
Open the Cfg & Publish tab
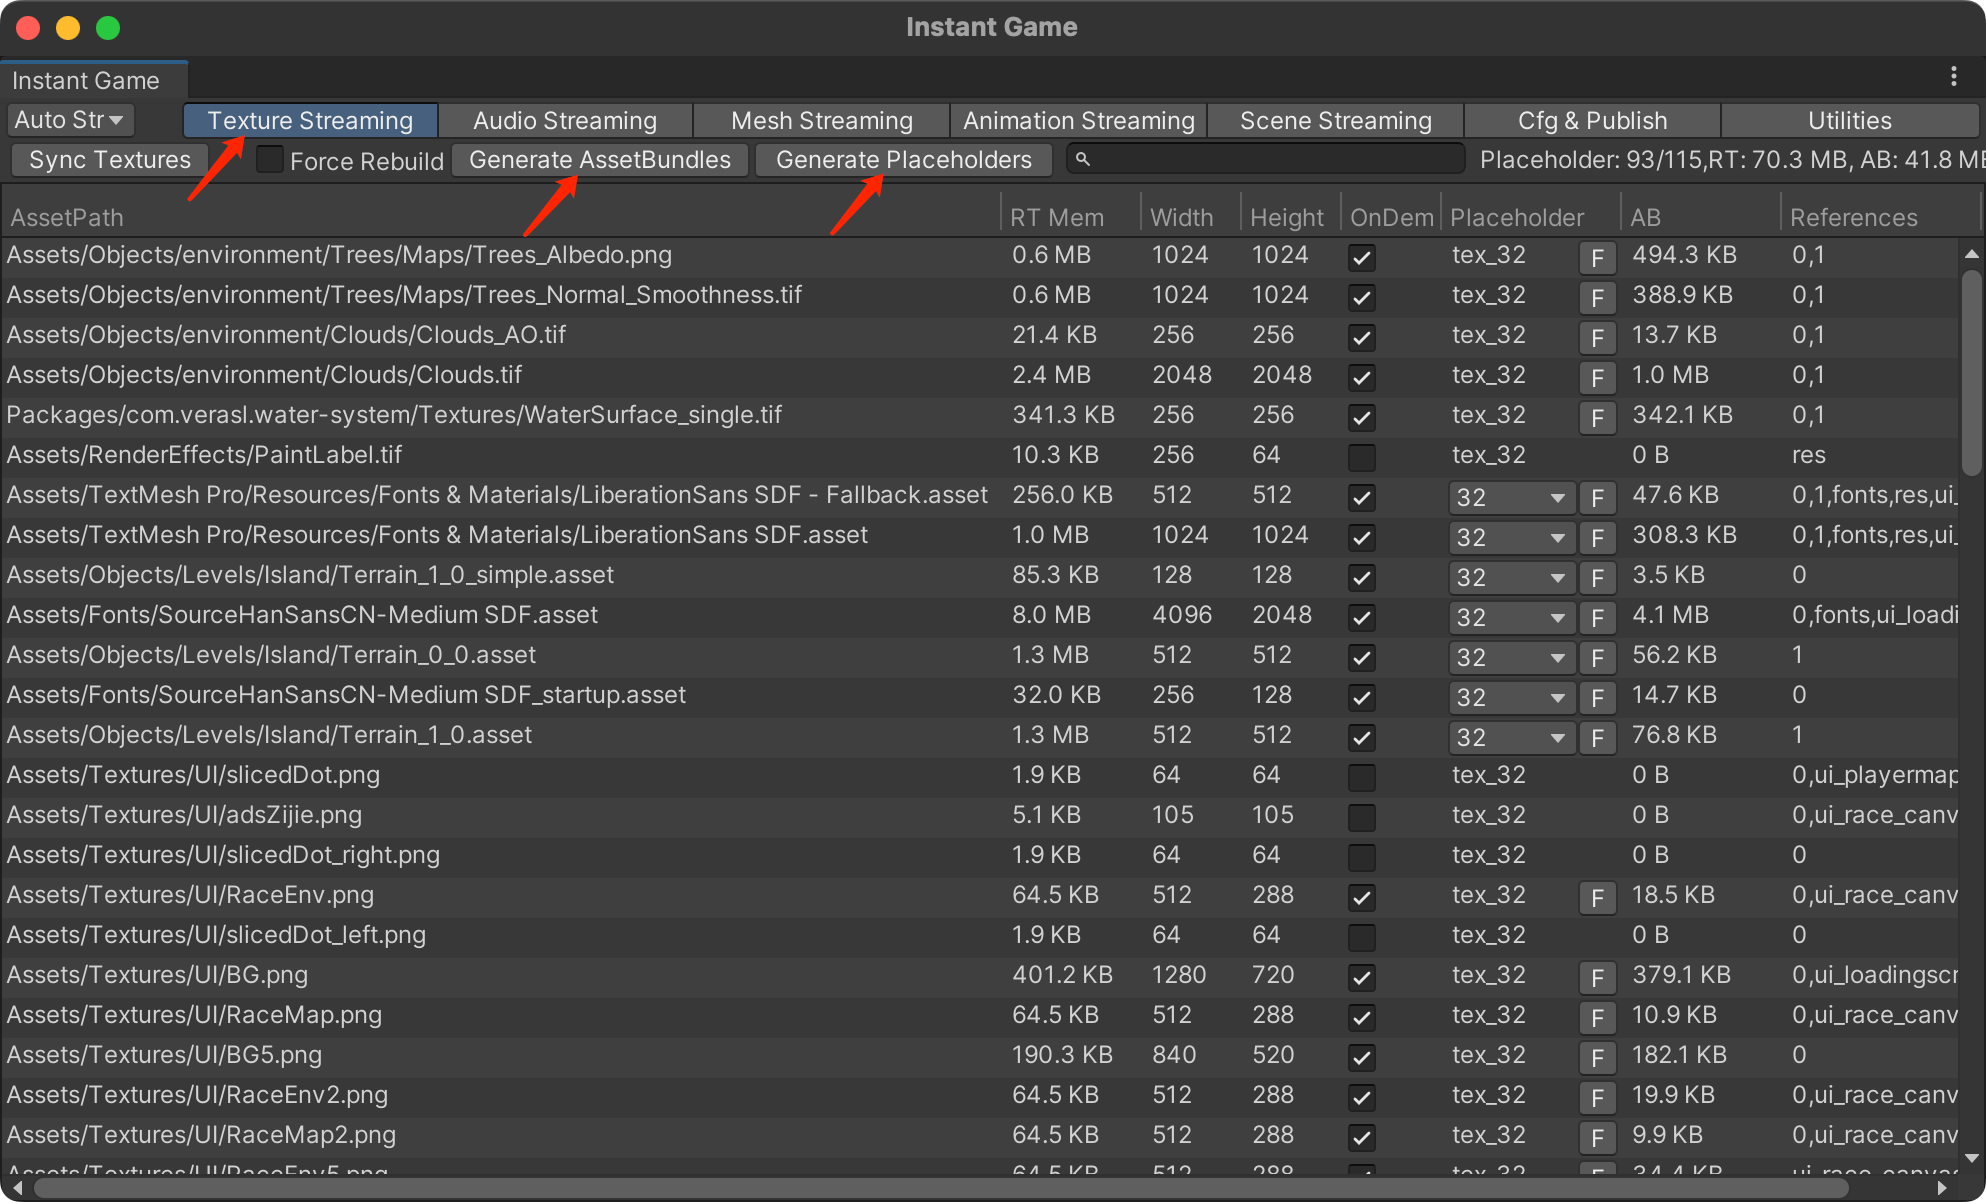coord(1592,120)
